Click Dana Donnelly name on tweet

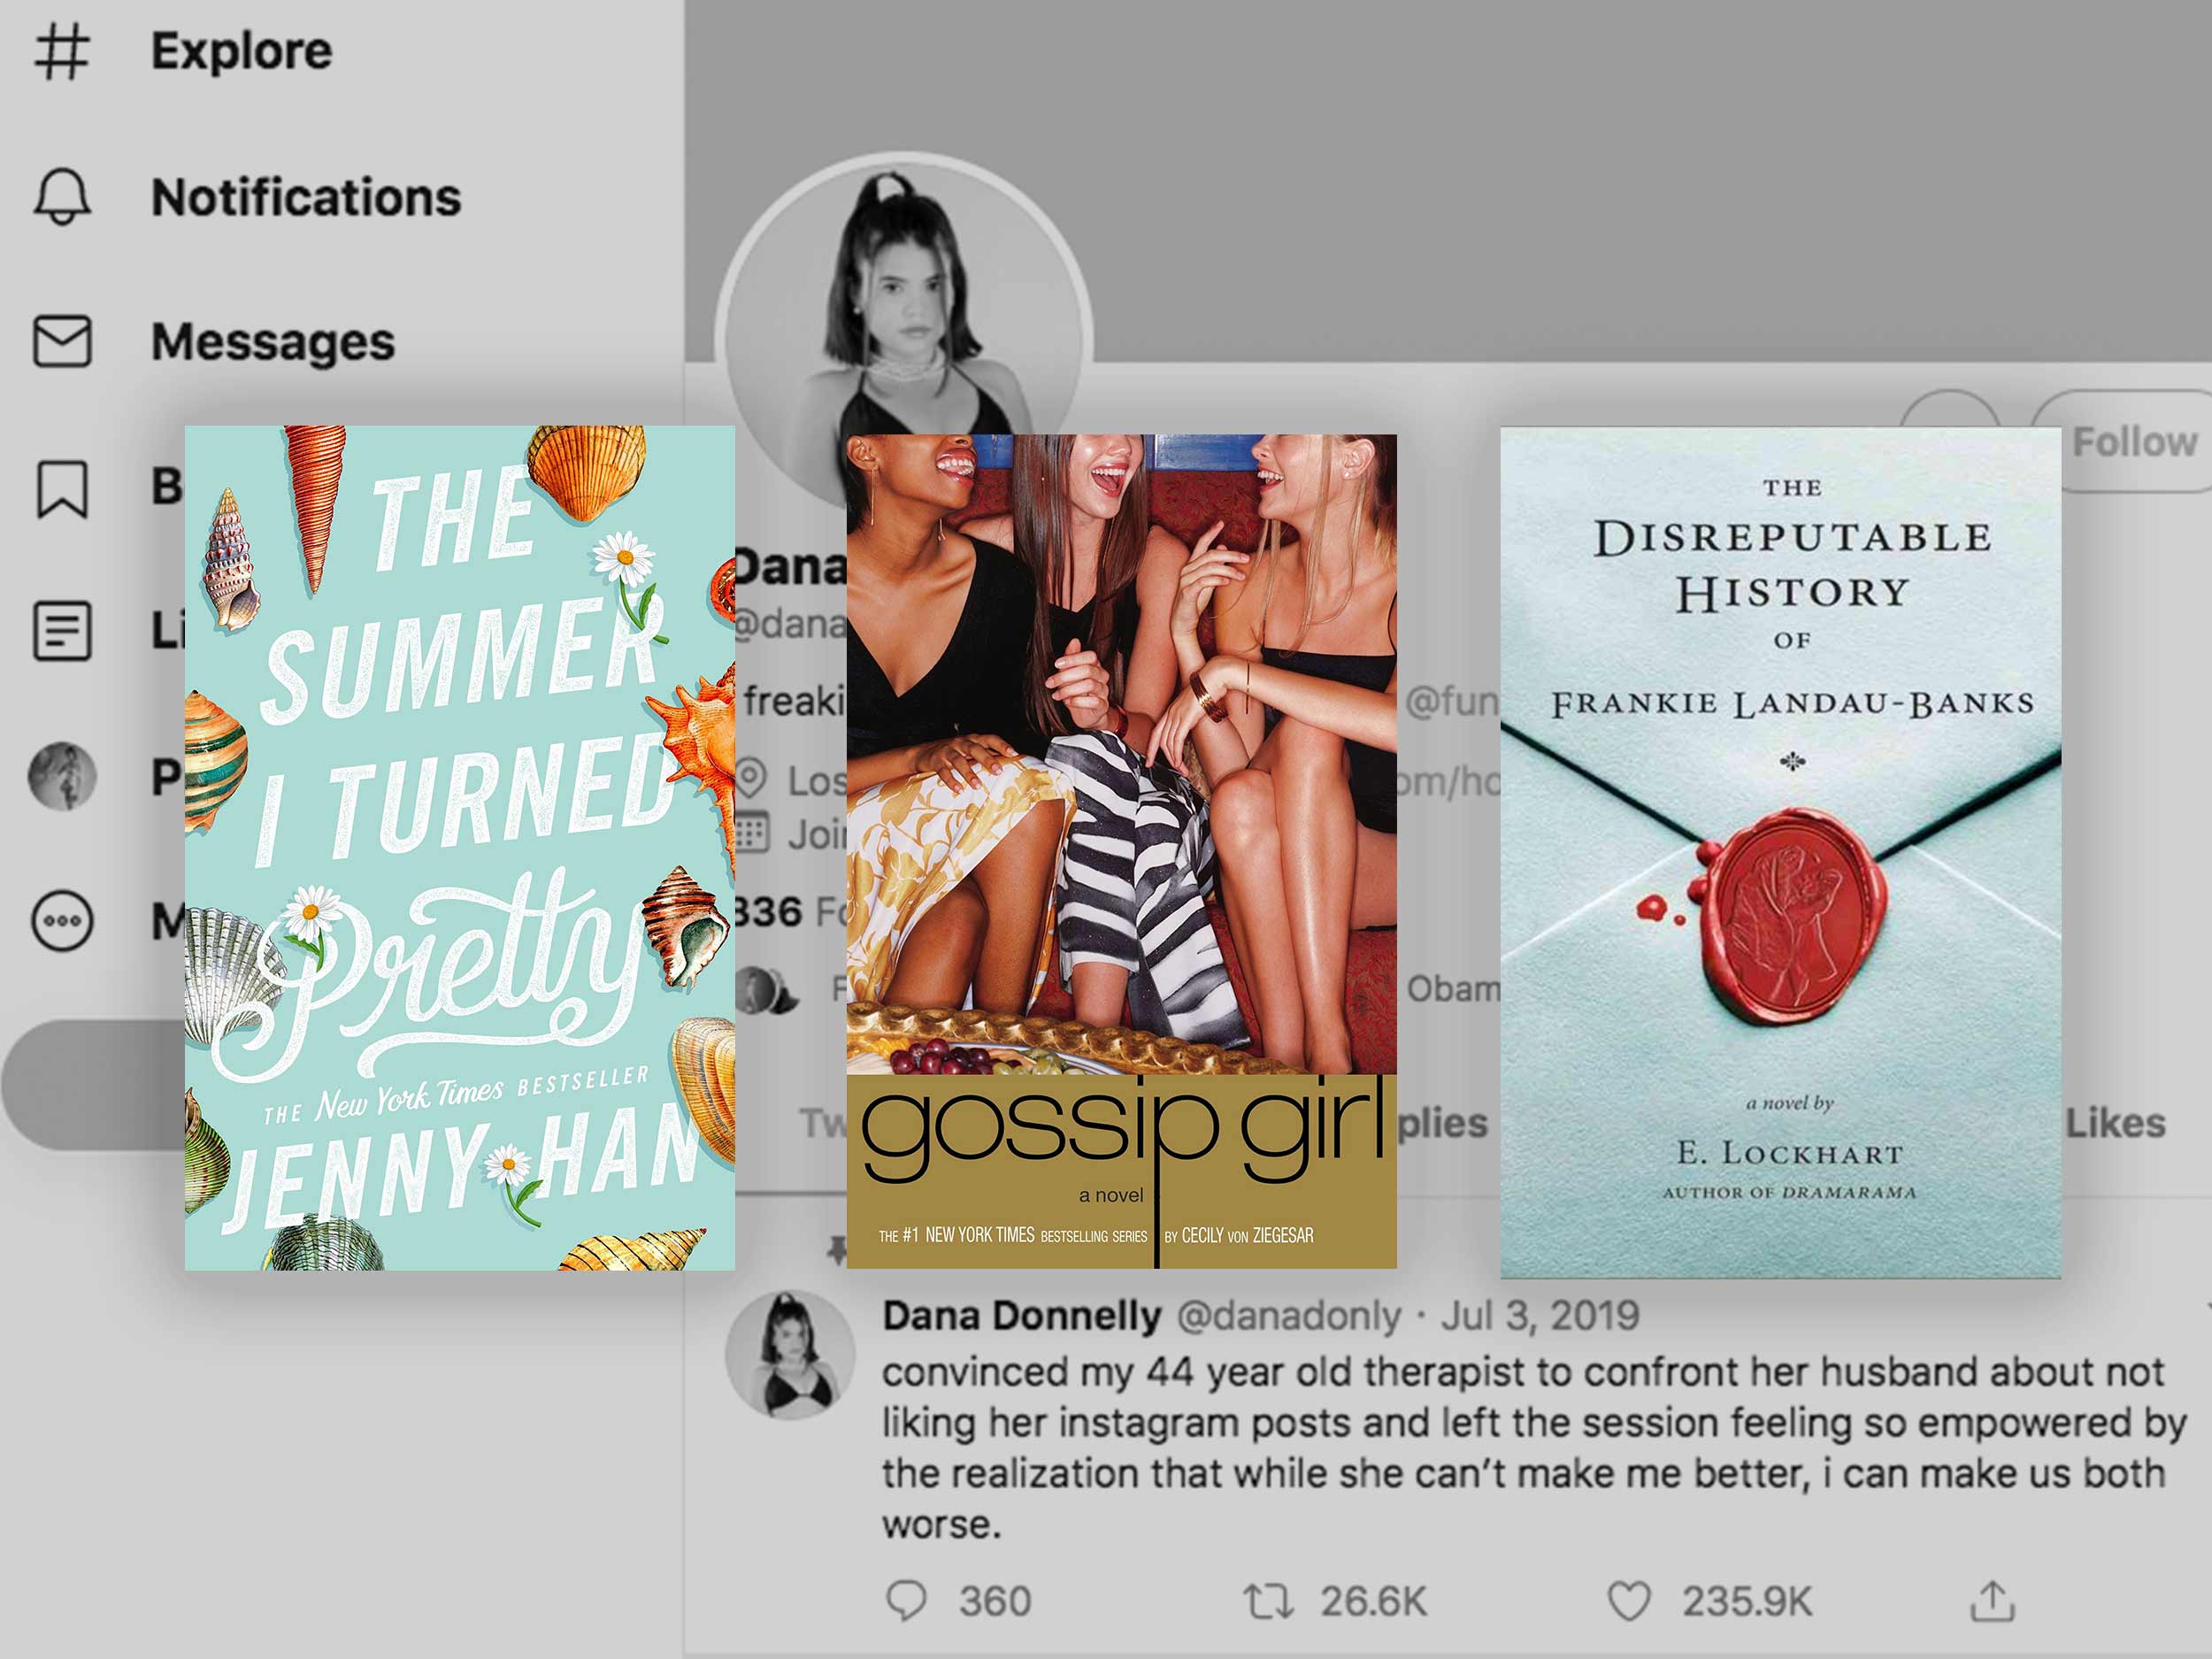(x=1022, y=1315)
